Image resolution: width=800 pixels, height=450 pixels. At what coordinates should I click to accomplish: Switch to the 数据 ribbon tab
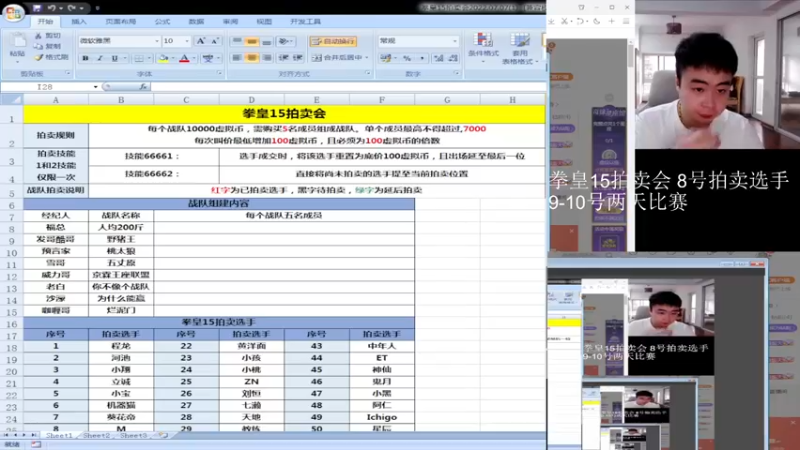point(196,21)
